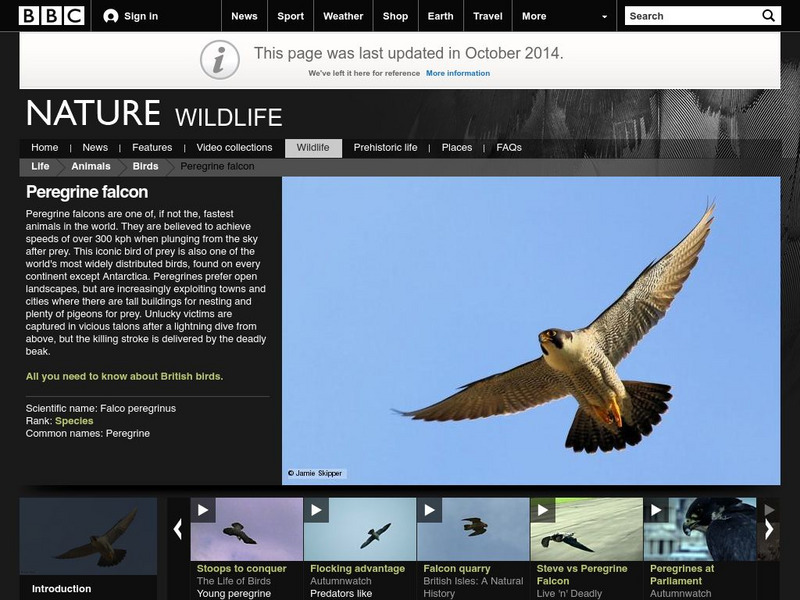Click the Sign in link
Image resolution: width=800 pixels, height=600 pixels.
pyautogui.click(x=141, y=16)
